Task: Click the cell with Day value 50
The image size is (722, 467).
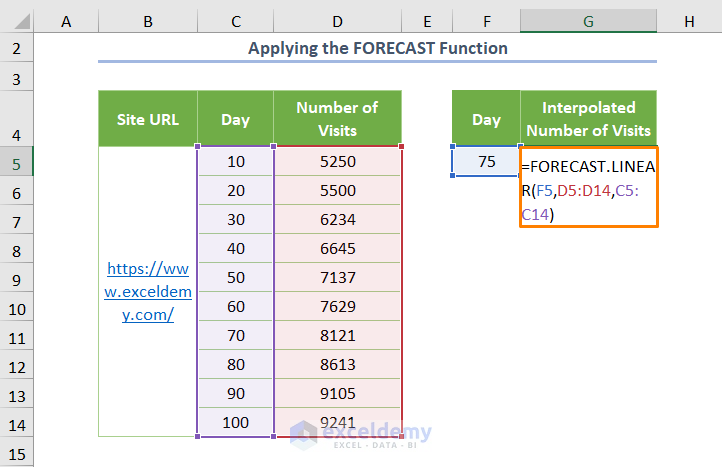Action: tap(236, 277)
